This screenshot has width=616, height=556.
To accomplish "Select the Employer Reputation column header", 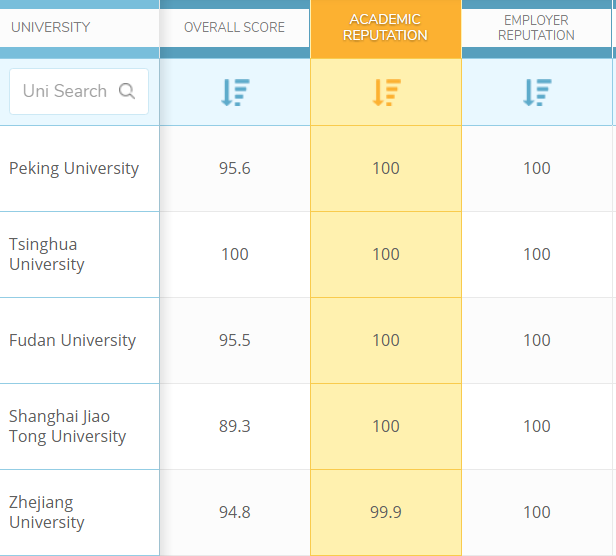I will point(536,28).
